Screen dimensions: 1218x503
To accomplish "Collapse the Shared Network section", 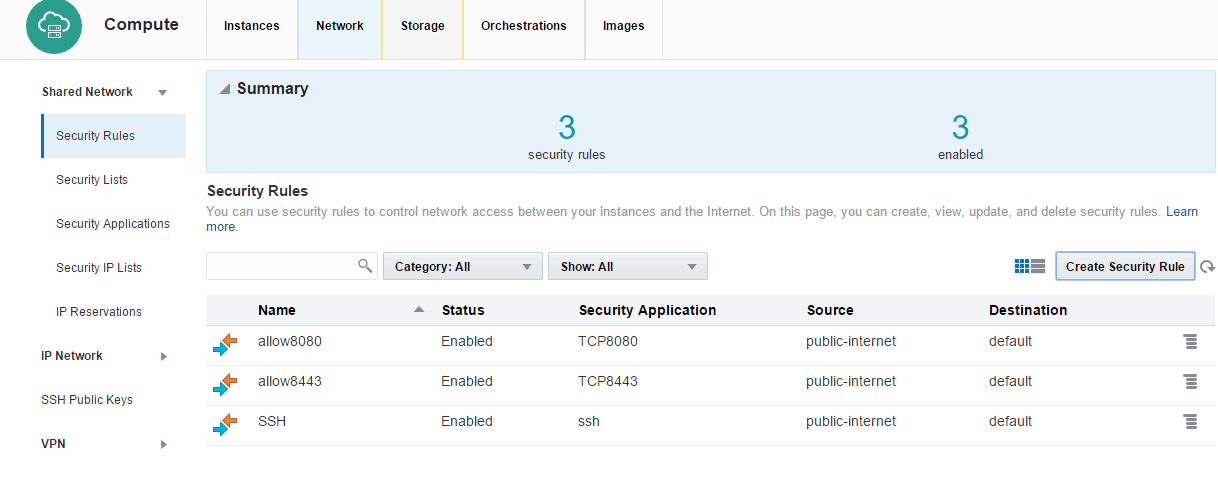I will coord(163,93).
